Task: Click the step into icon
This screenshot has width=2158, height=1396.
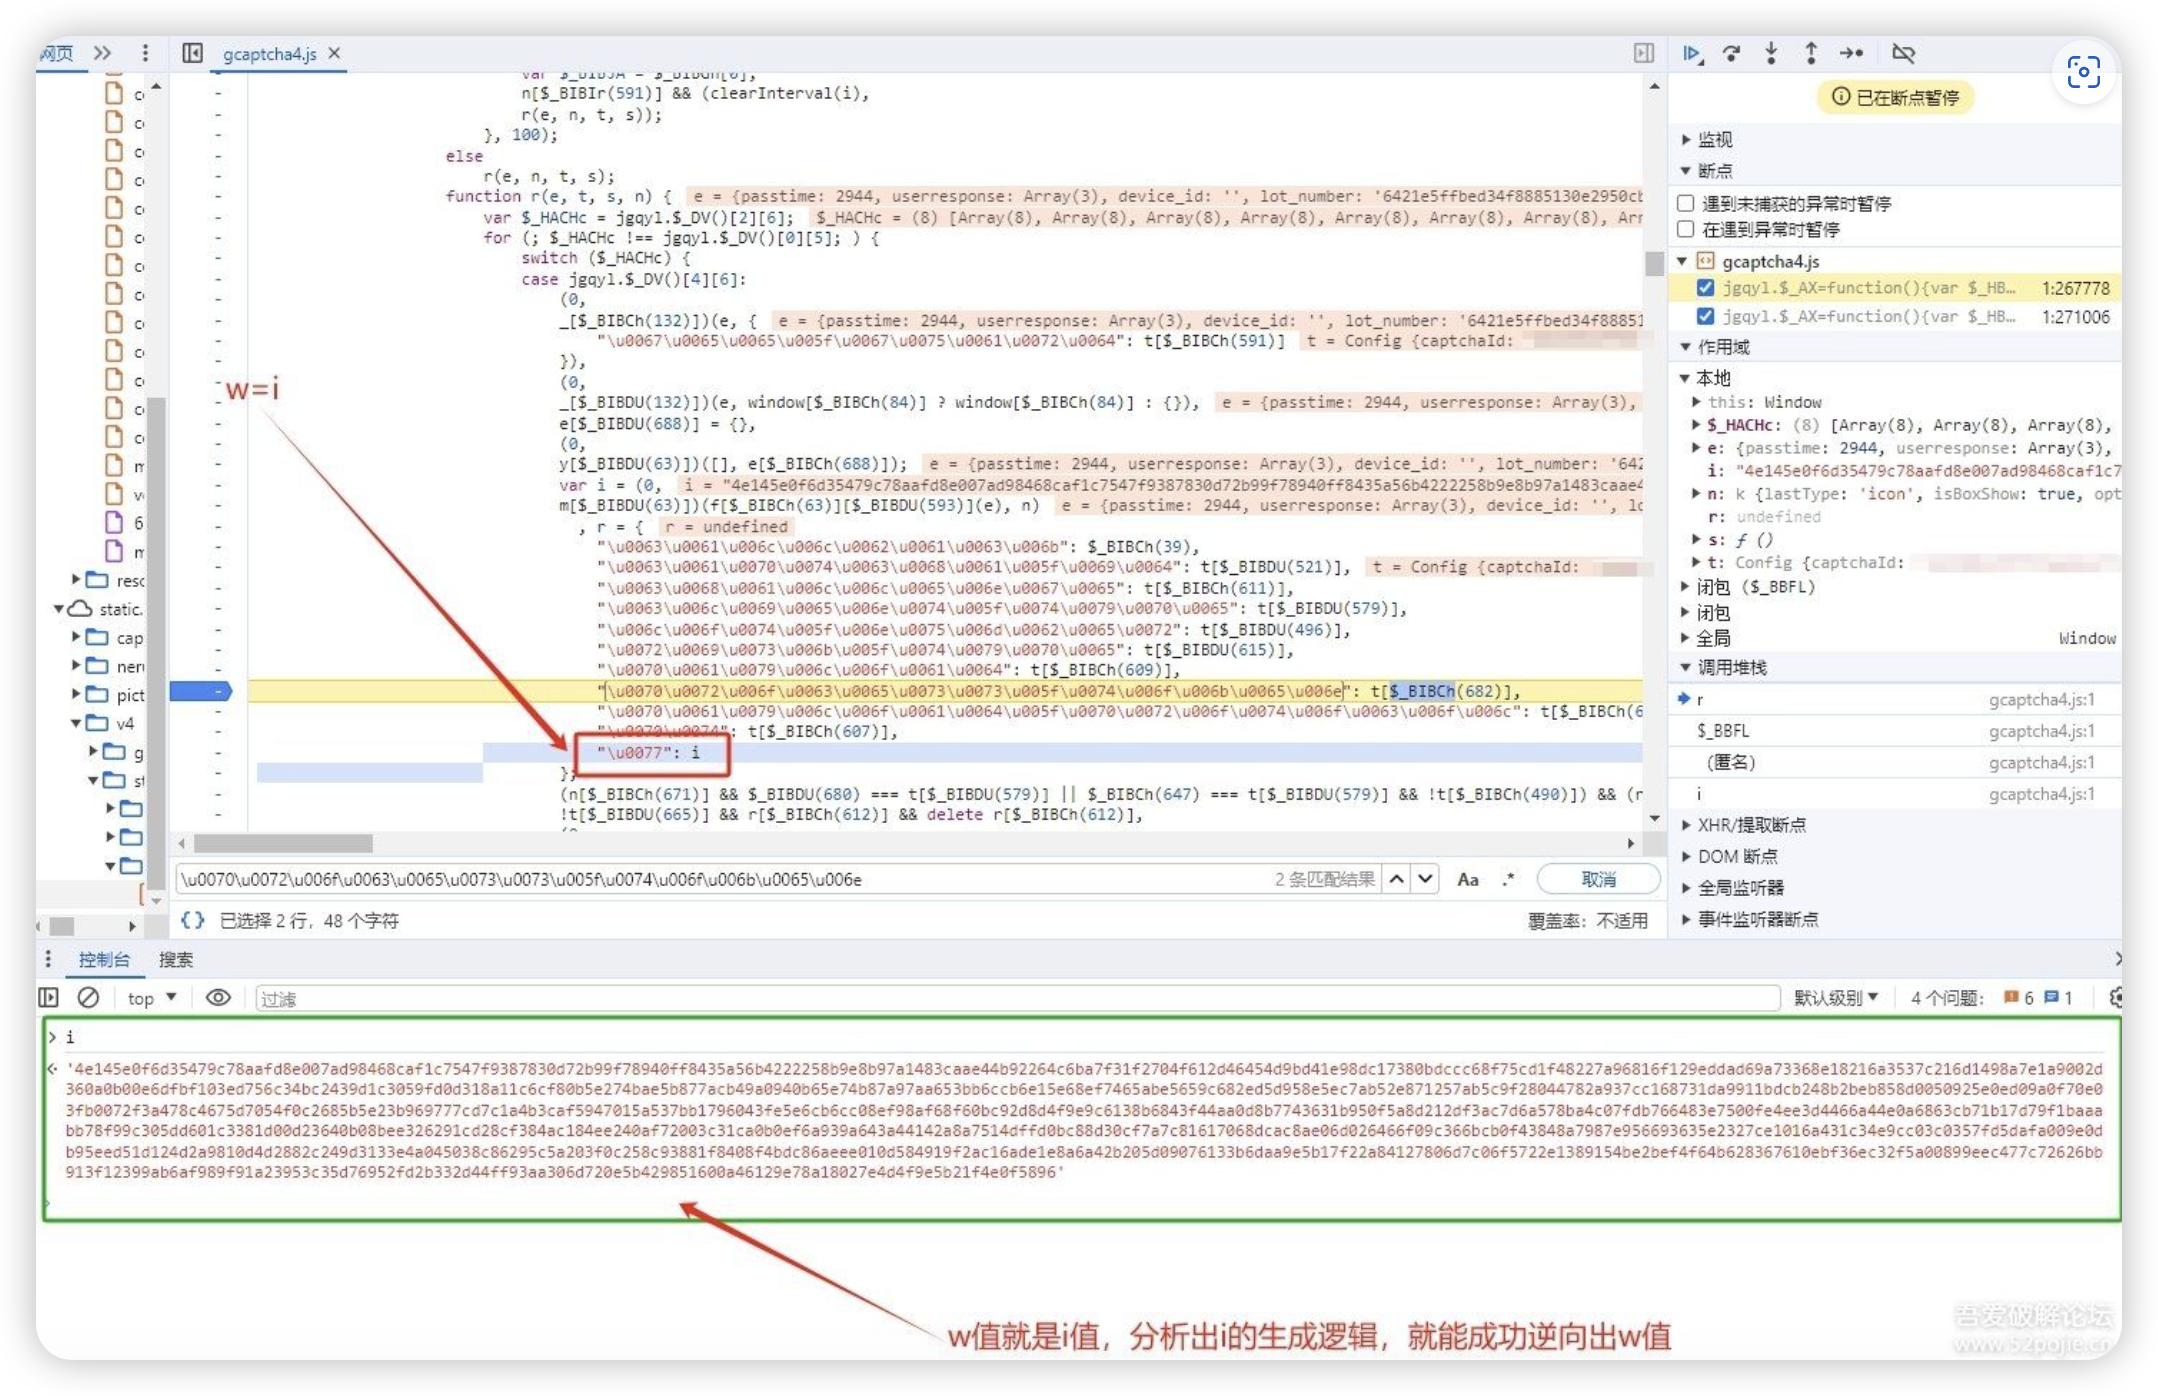Action: tap(1771, 54)
